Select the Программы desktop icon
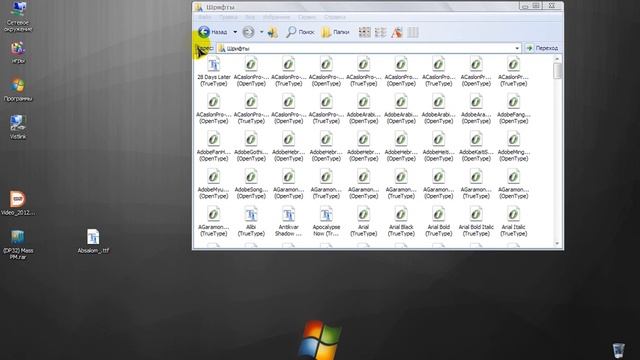The width and height of the screenshot is (640, 360). tap(18, 90)
